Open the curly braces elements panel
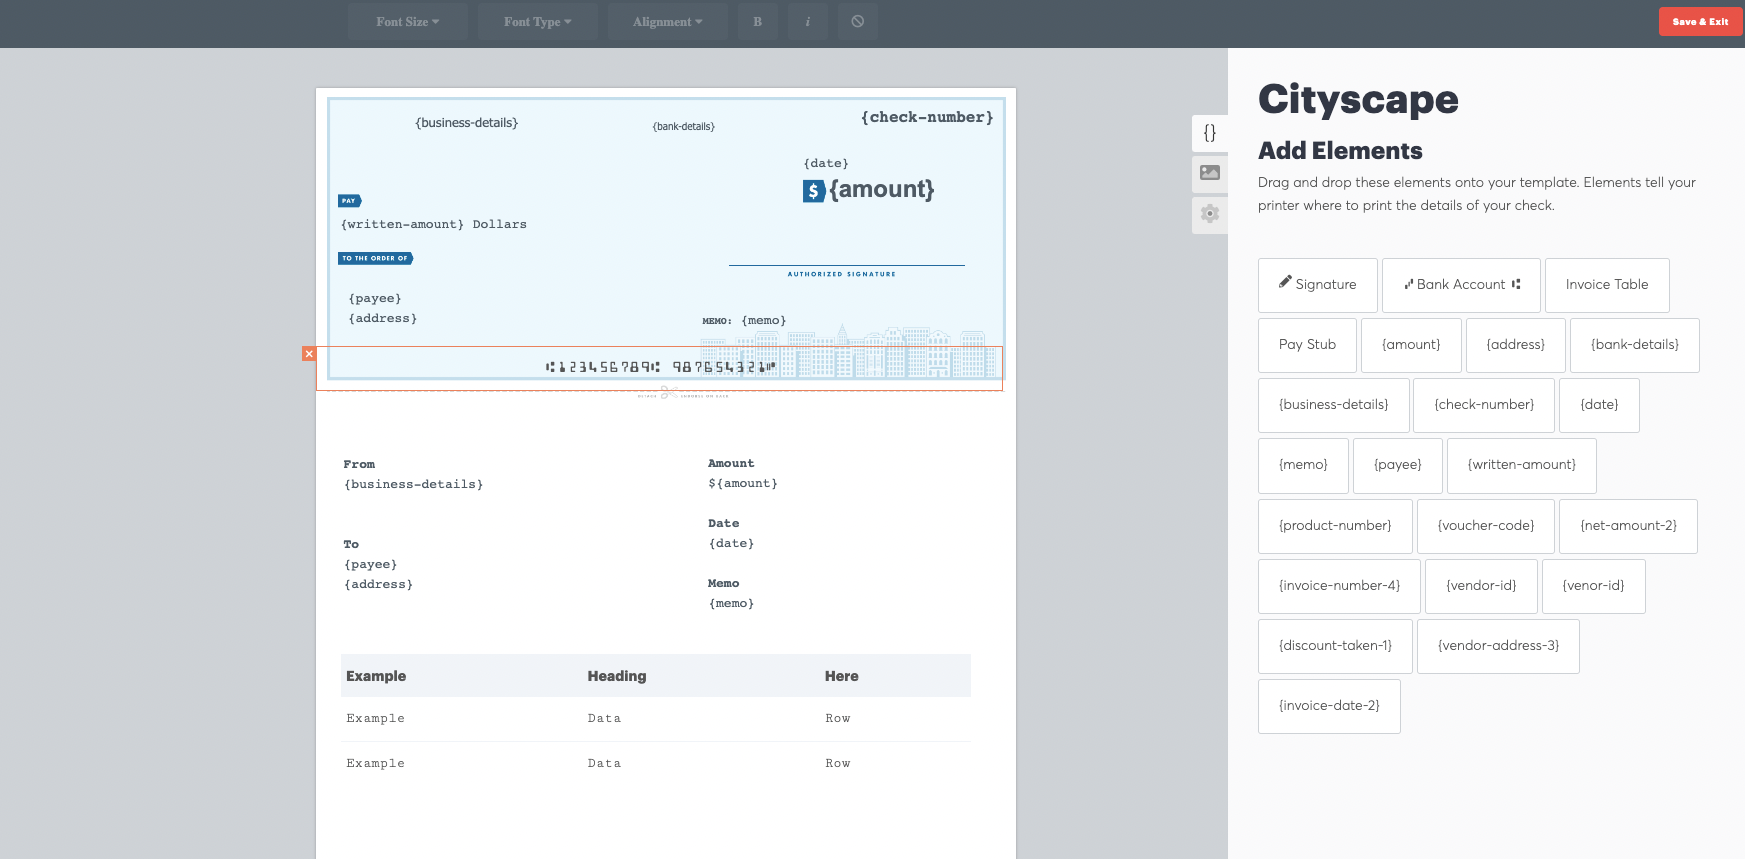This screenshot has width=1745, height=859. [1210, 133]
